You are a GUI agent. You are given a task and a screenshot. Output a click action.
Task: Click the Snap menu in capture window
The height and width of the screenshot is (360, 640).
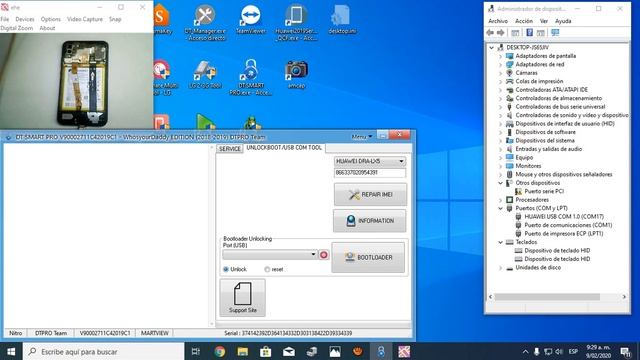click(115, 19)
